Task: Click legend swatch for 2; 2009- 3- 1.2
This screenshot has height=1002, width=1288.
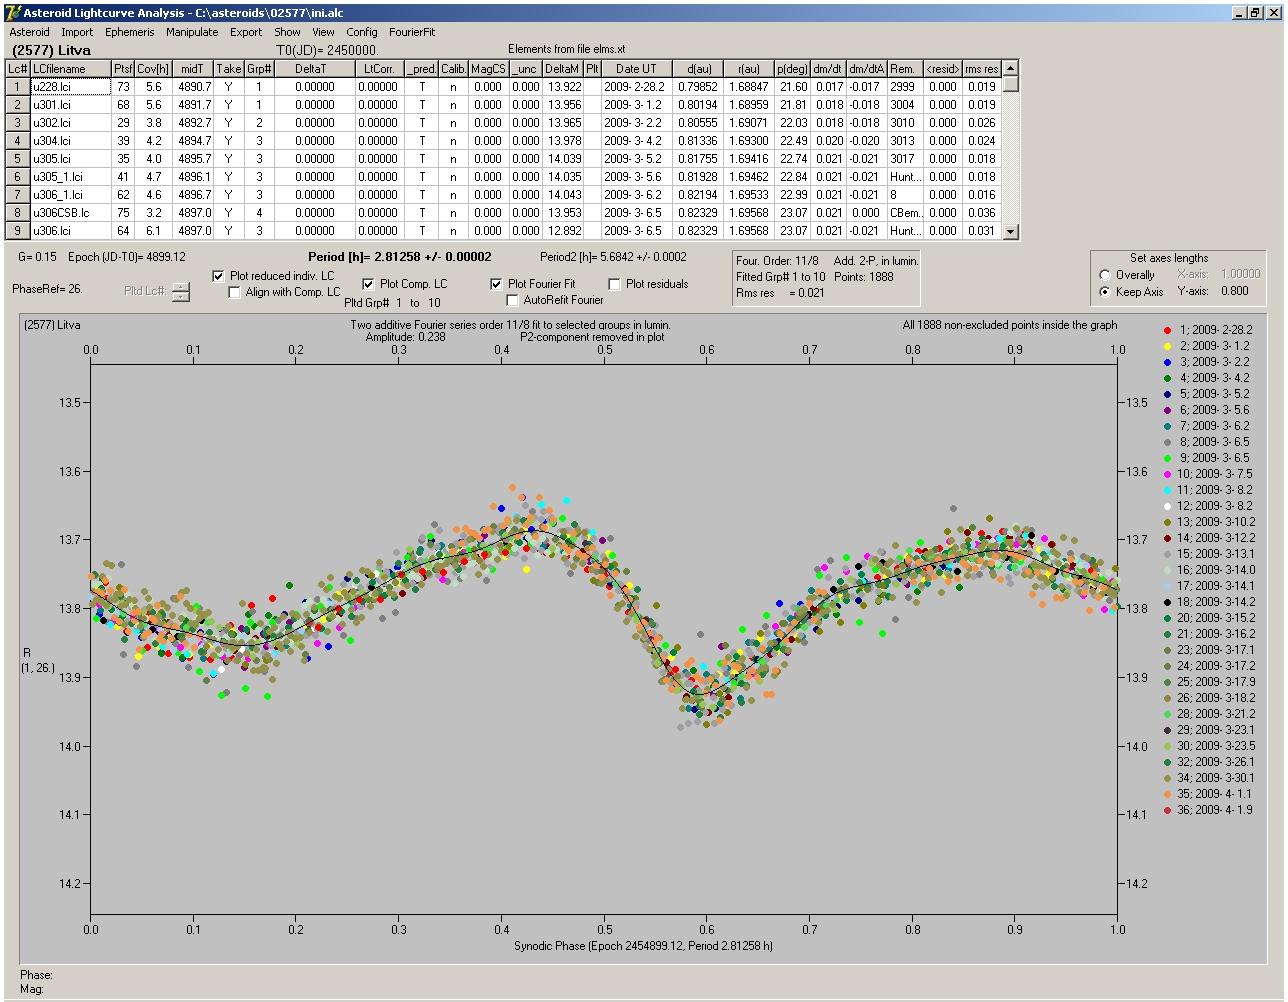Action: [x=1167, y=346]
